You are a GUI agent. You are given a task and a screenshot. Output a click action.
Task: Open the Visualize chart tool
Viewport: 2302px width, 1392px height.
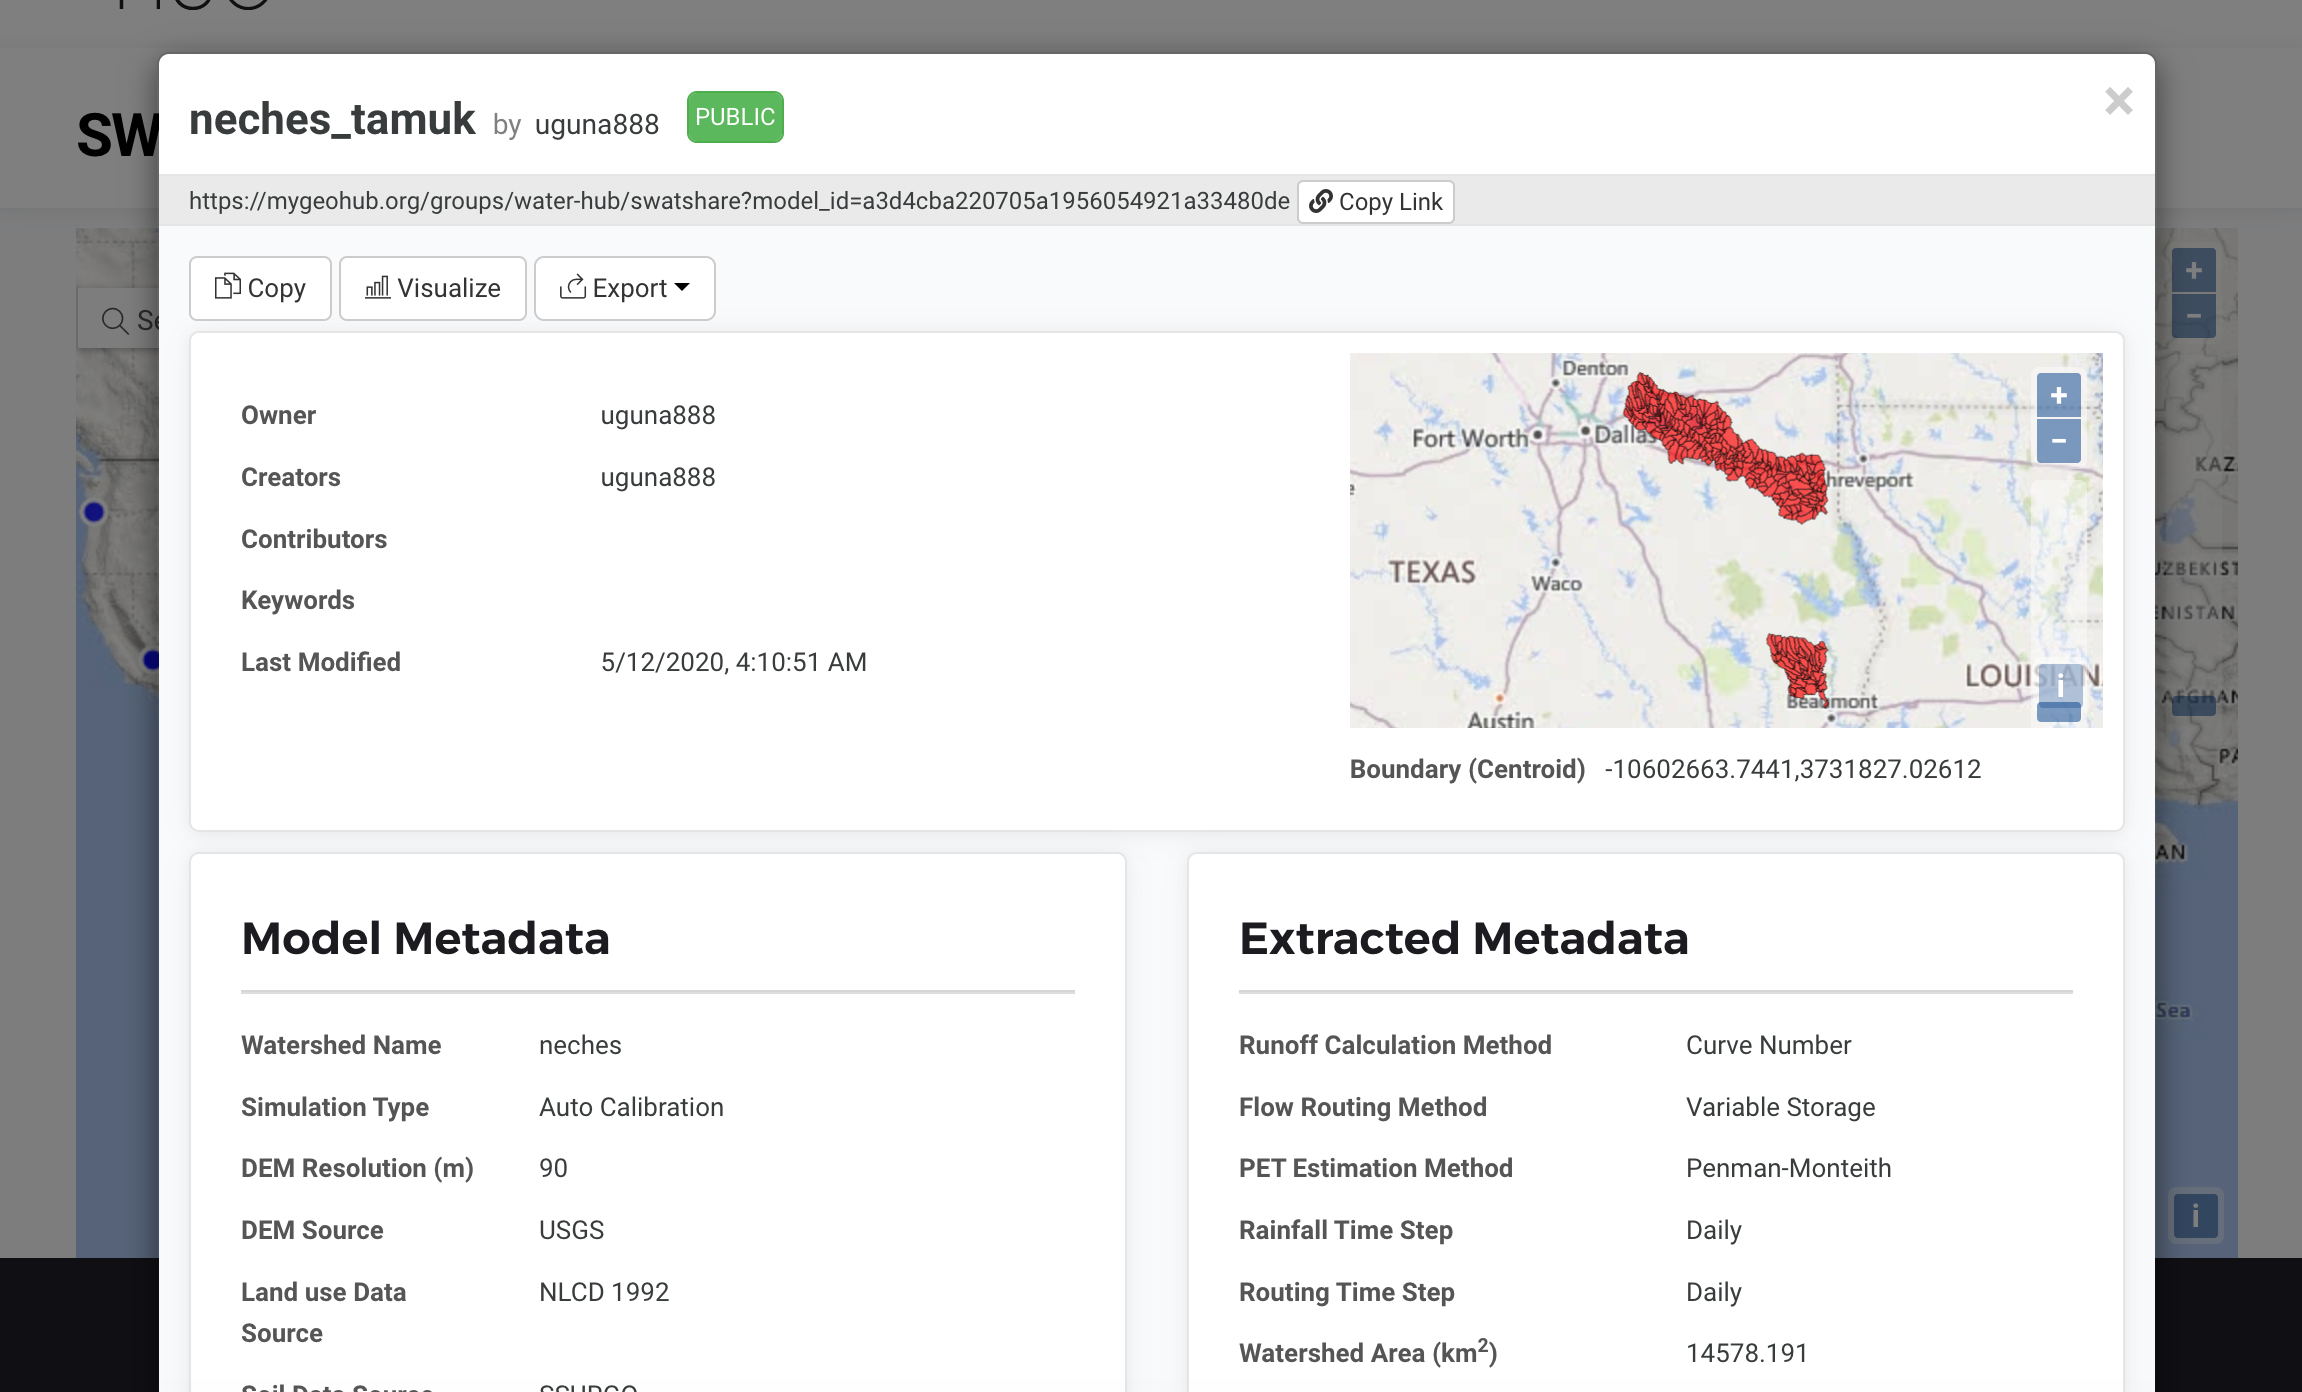(432, 288)
